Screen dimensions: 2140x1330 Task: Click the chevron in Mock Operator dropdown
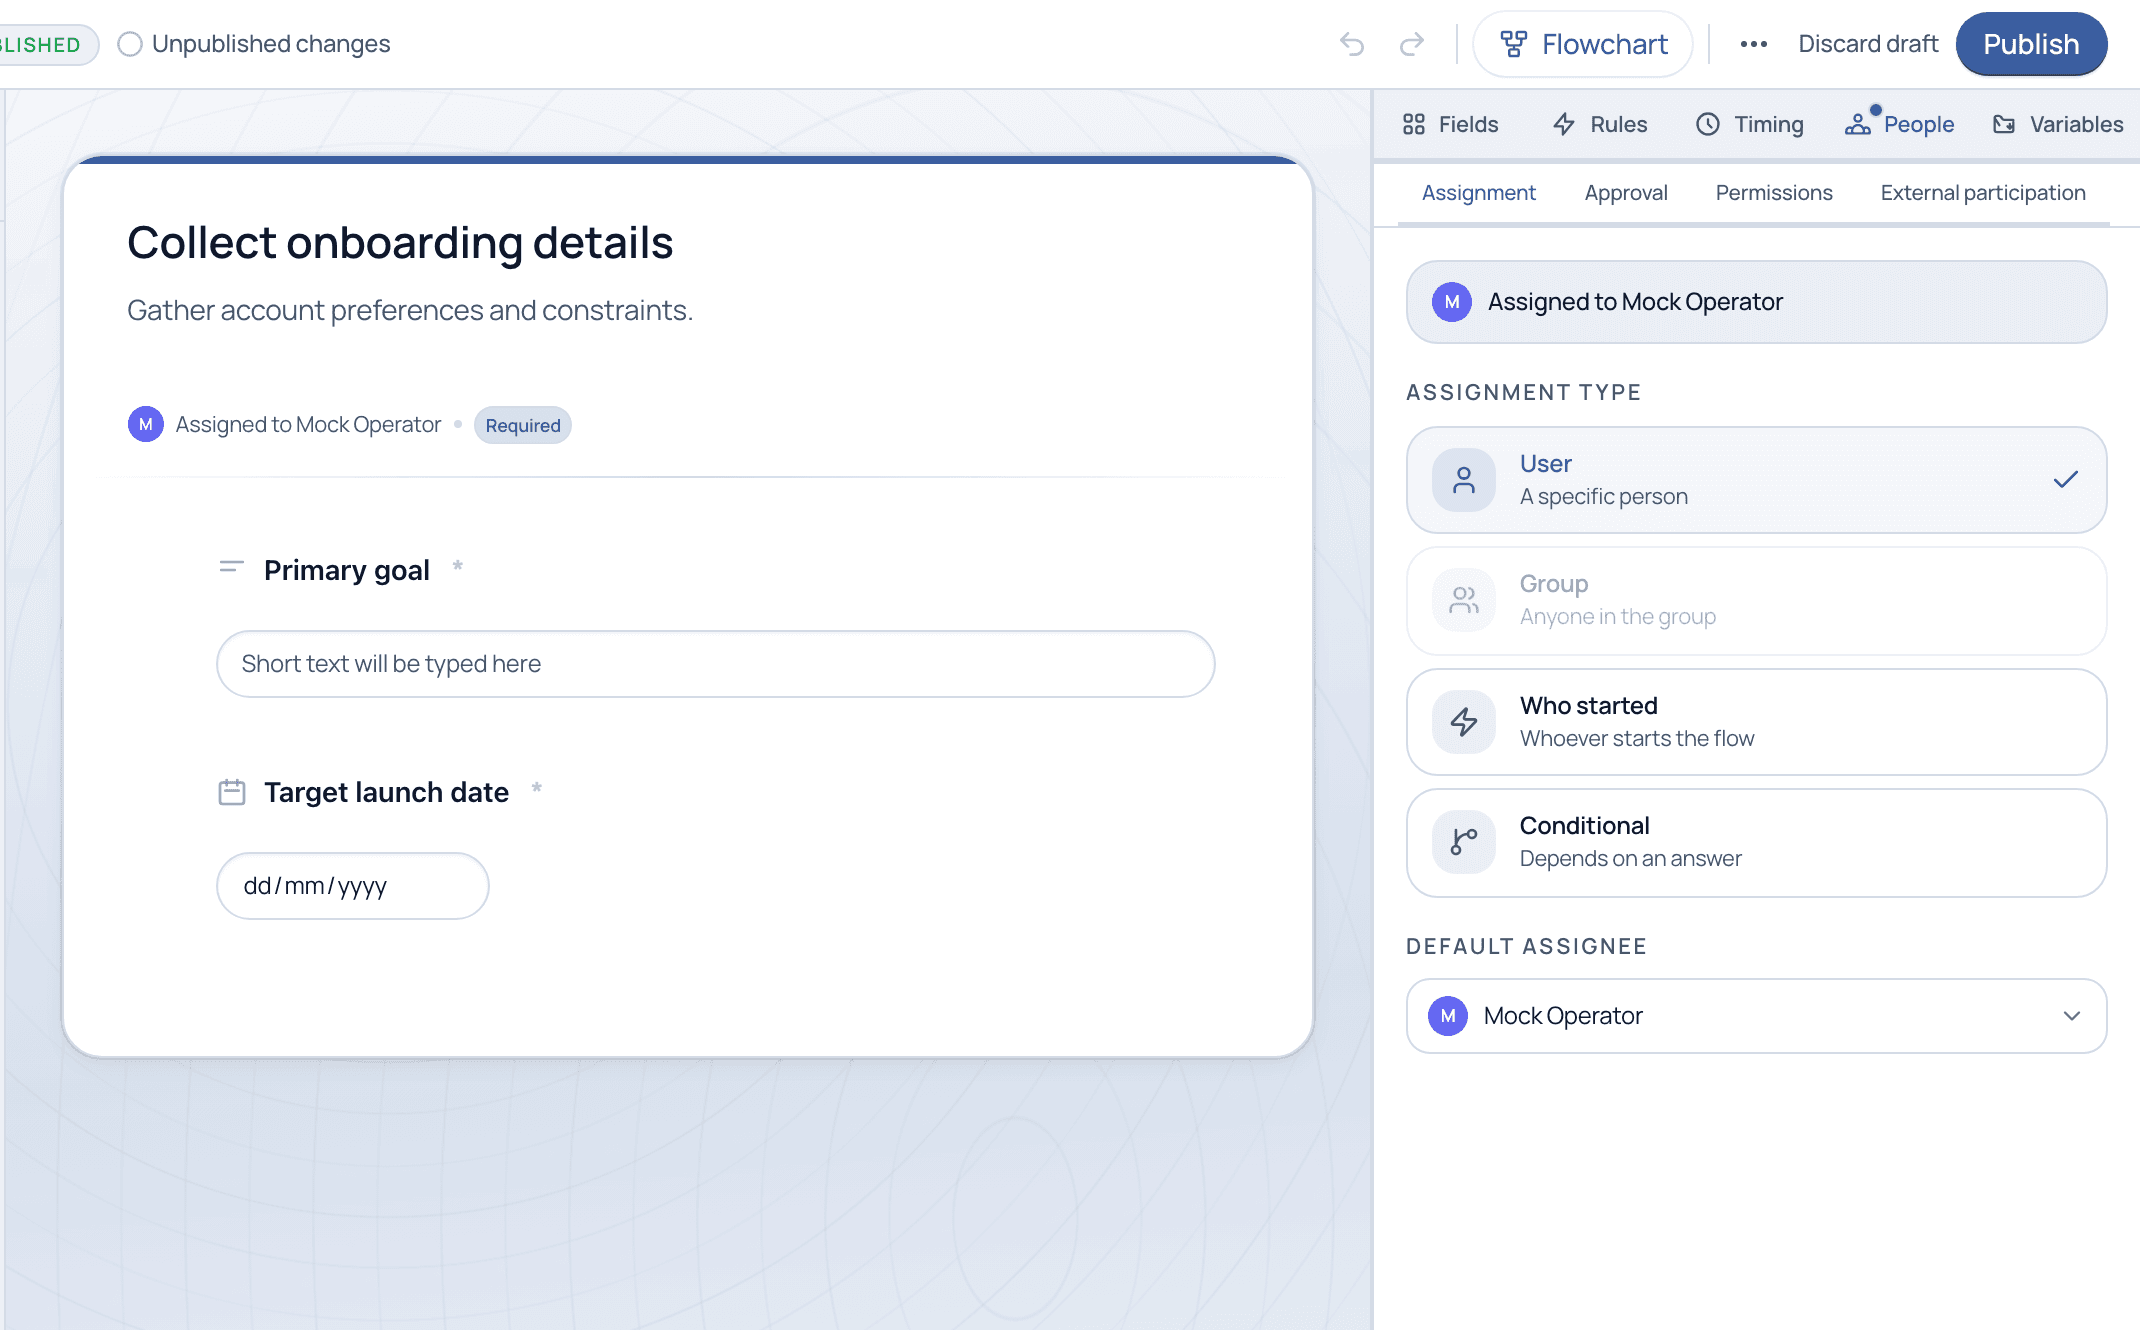(2072, 1016)
